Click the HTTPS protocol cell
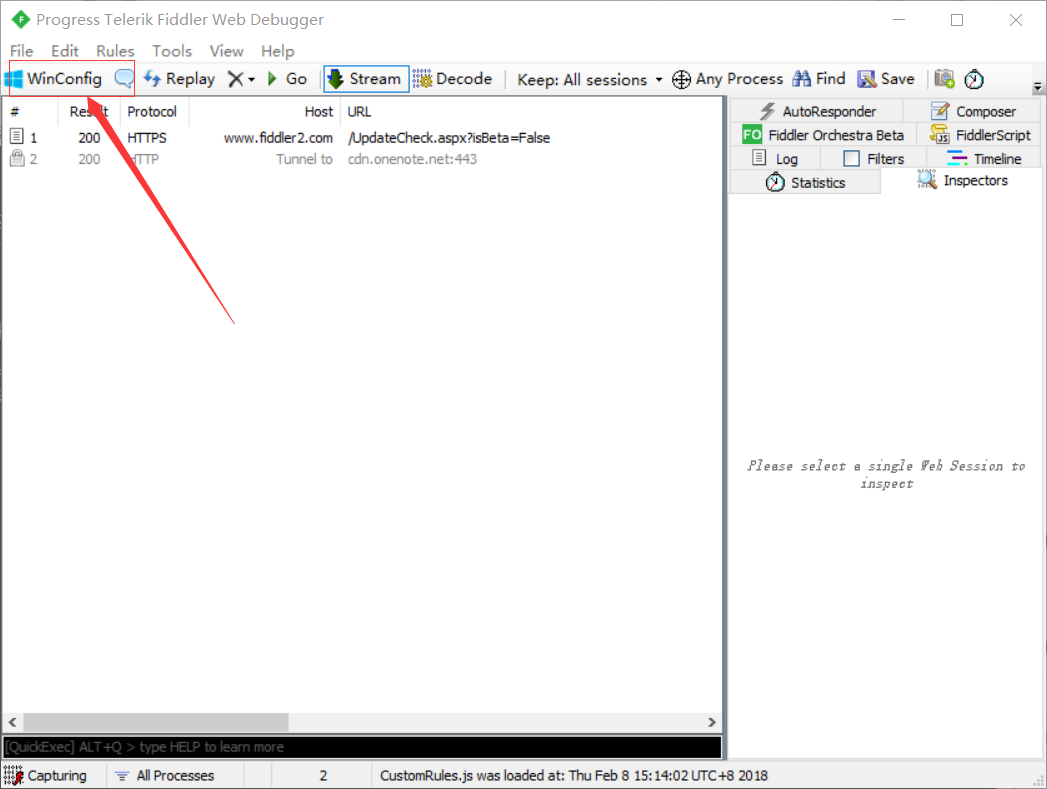This screenshot has width=1047, height=789. coord(147,138)
